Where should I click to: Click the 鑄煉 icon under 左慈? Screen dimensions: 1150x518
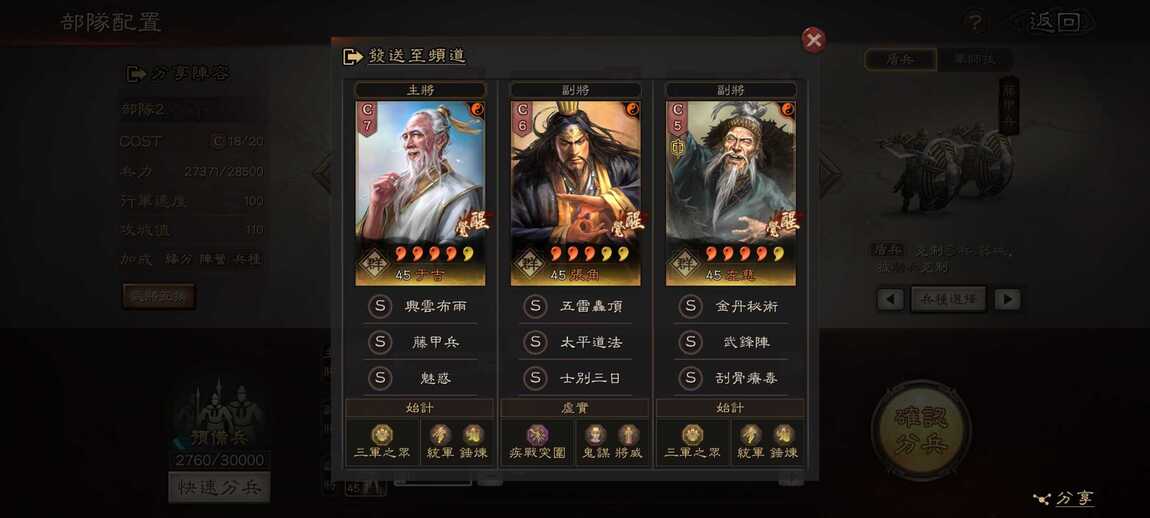click(x=783, y=434)
